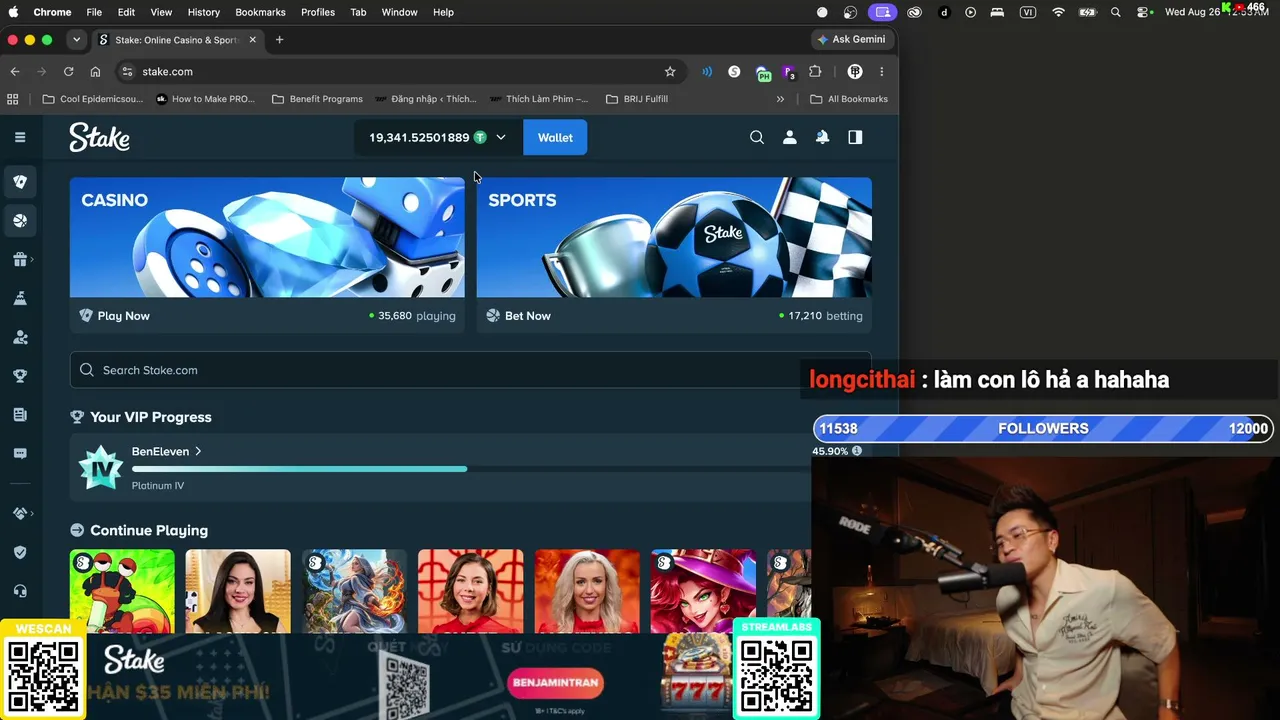
Task: Open Chrome's apps grid in bookmarks bar
Action: click(x=13, y=99)
